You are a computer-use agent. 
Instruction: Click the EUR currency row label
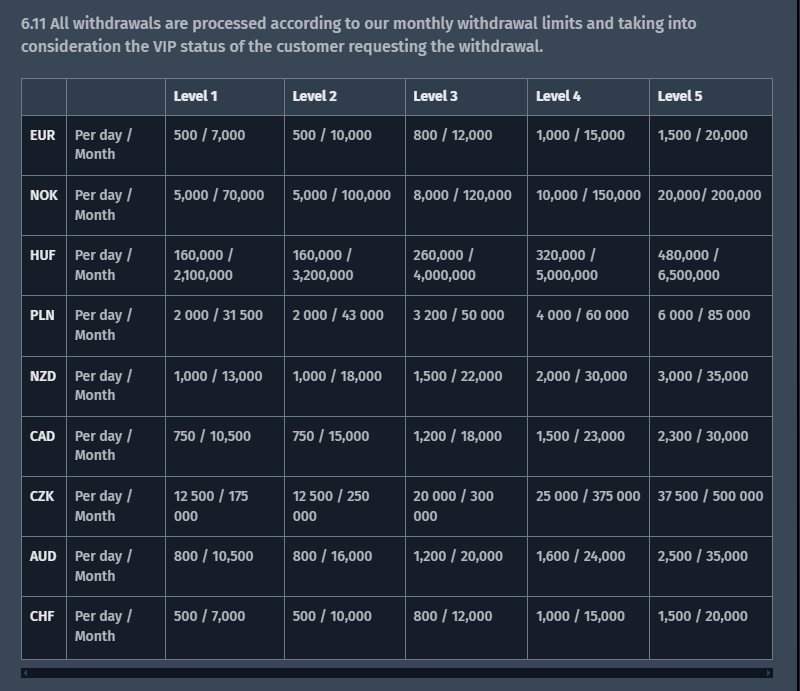[43, 135]
